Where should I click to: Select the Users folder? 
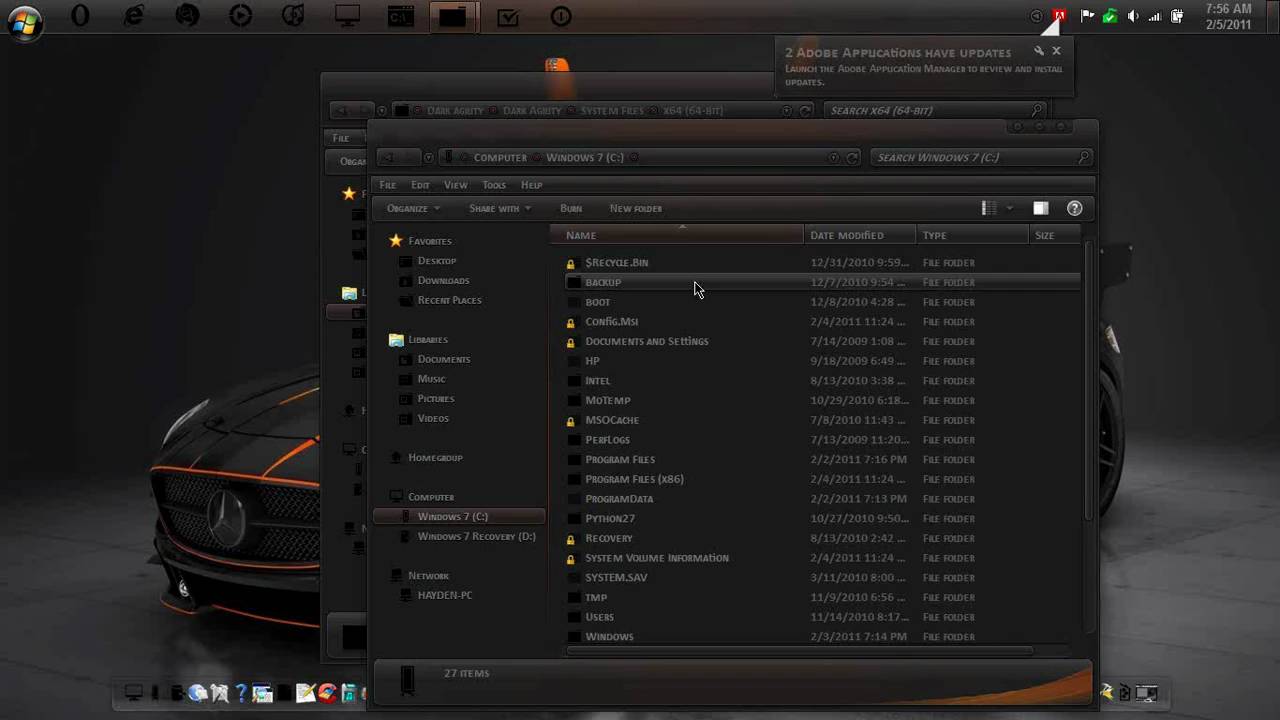[x=599, y=617]
